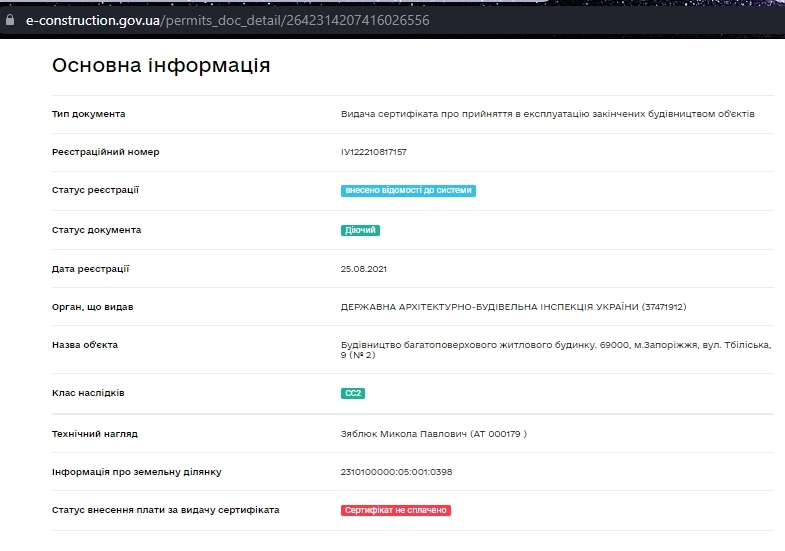Click the 'Статус документа' label
The width and height of the screenshot is (785, 551).
[x=97, y=230]
